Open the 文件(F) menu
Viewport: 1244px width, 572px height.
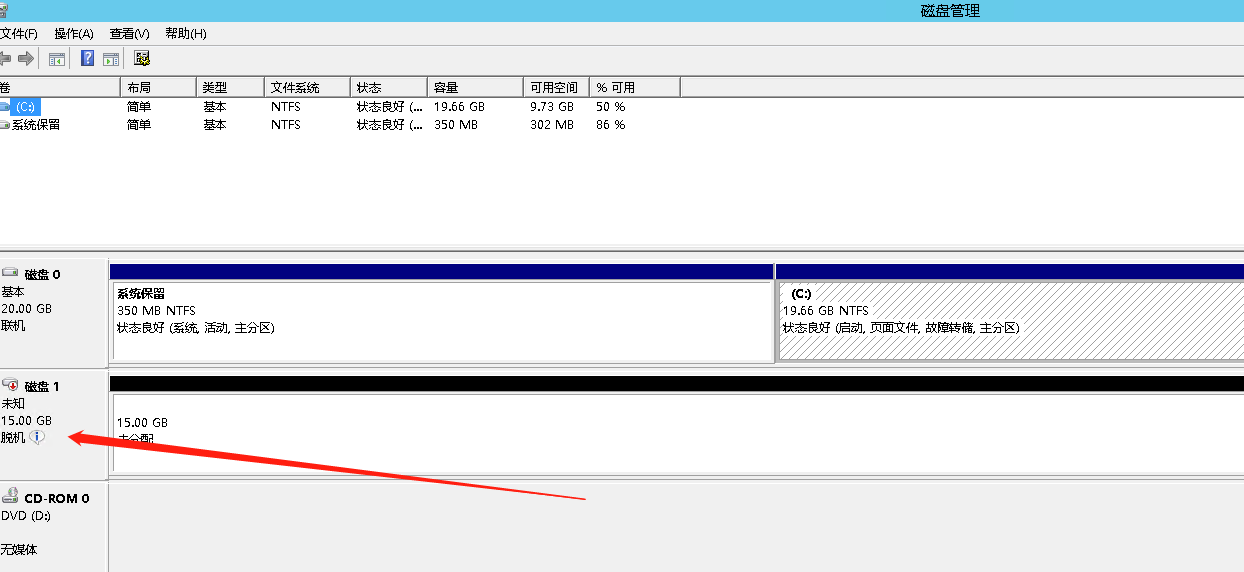[x=18, y=34]
